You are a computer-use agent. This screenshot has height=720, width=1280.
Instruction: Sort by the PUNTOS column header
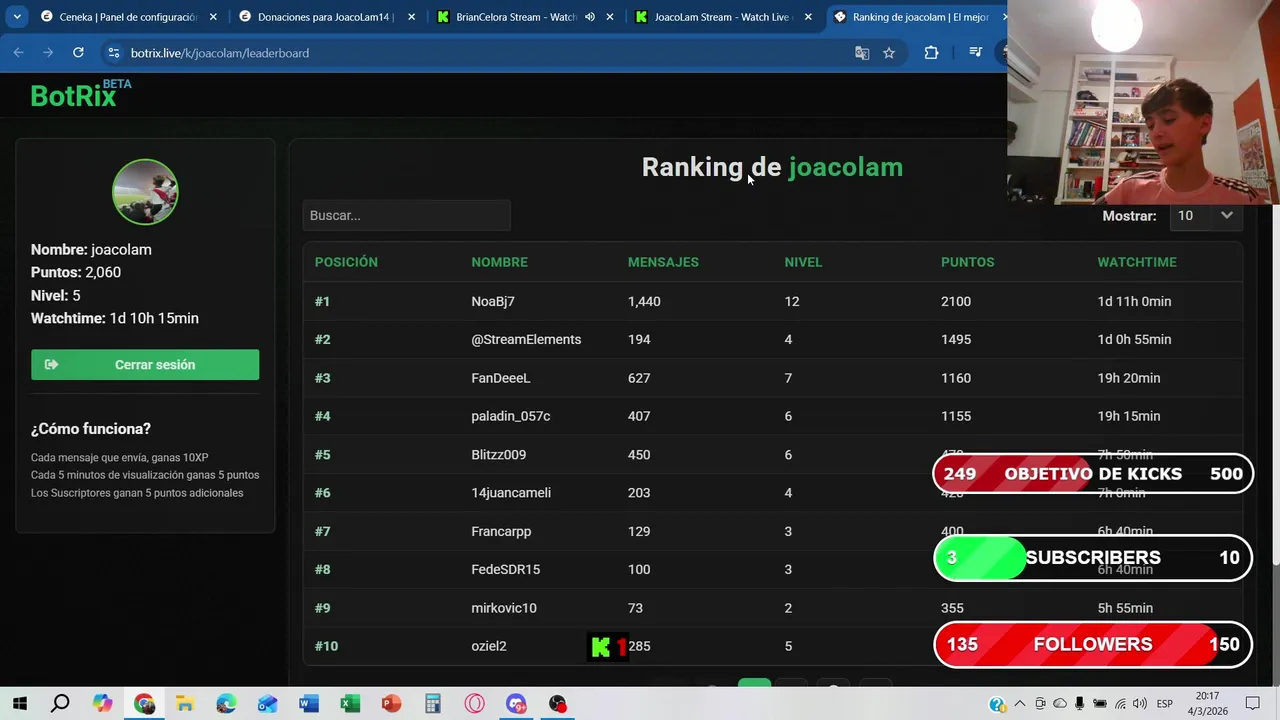click(x=967, y=262)
